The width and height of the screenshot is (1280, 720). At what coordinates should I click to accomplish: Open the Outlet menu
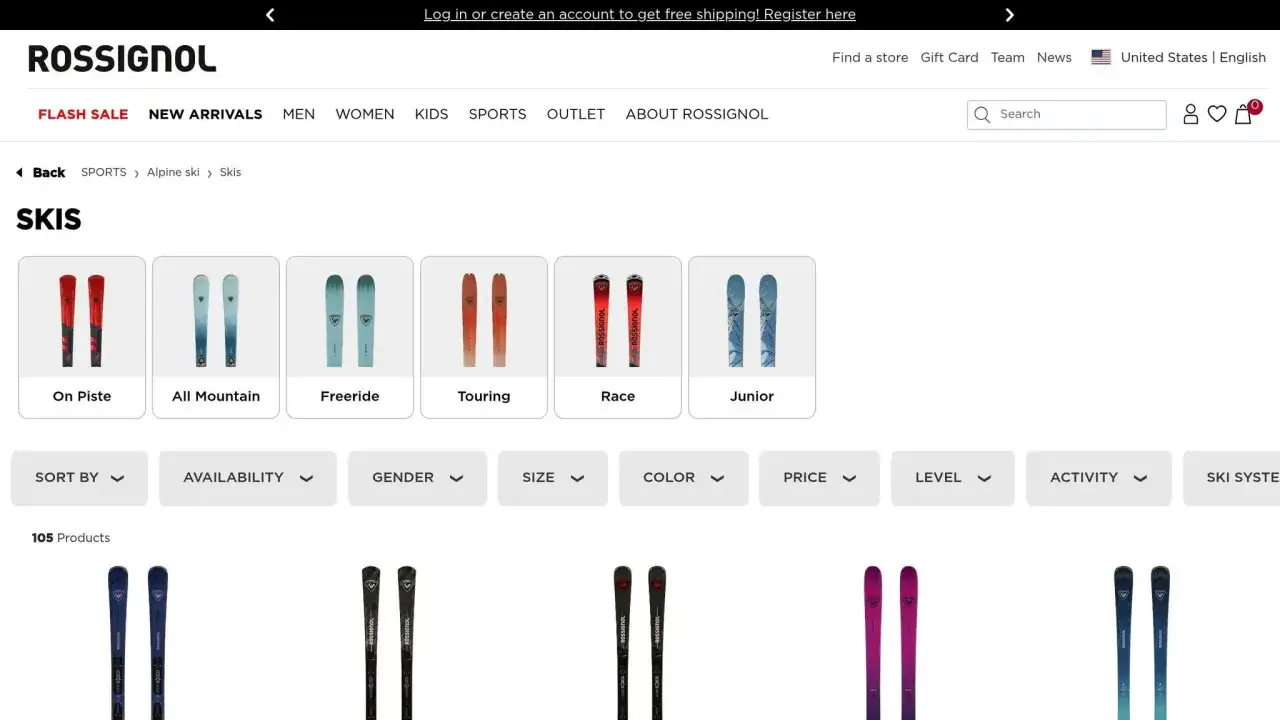576,114
